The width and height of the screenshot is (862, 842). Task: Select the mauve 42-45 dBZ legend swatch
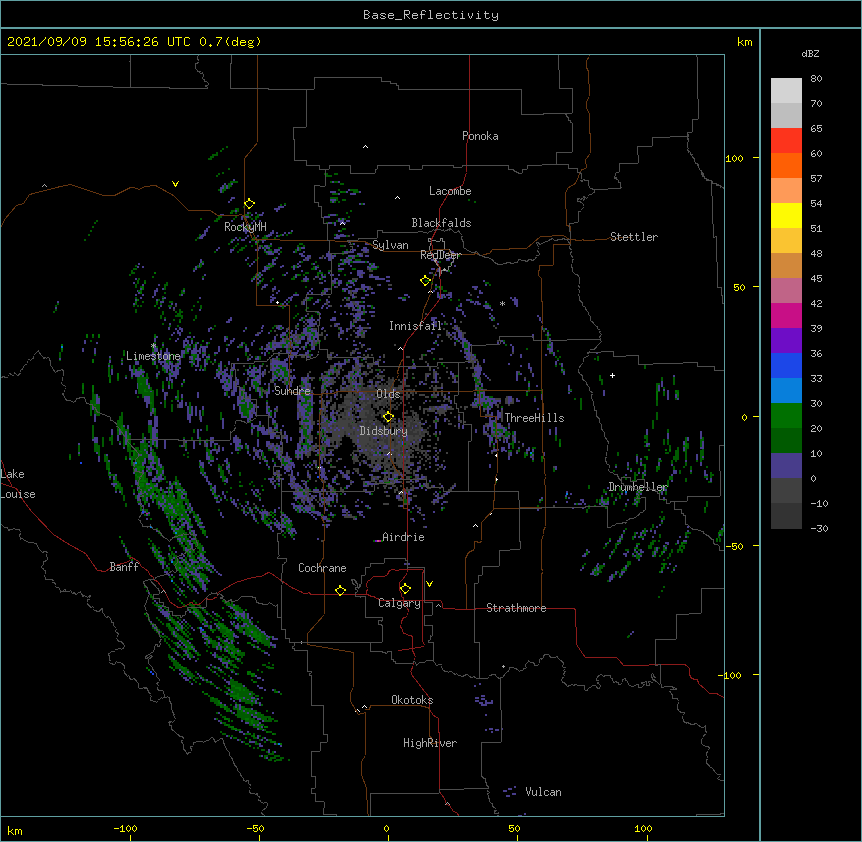(786, 290)
